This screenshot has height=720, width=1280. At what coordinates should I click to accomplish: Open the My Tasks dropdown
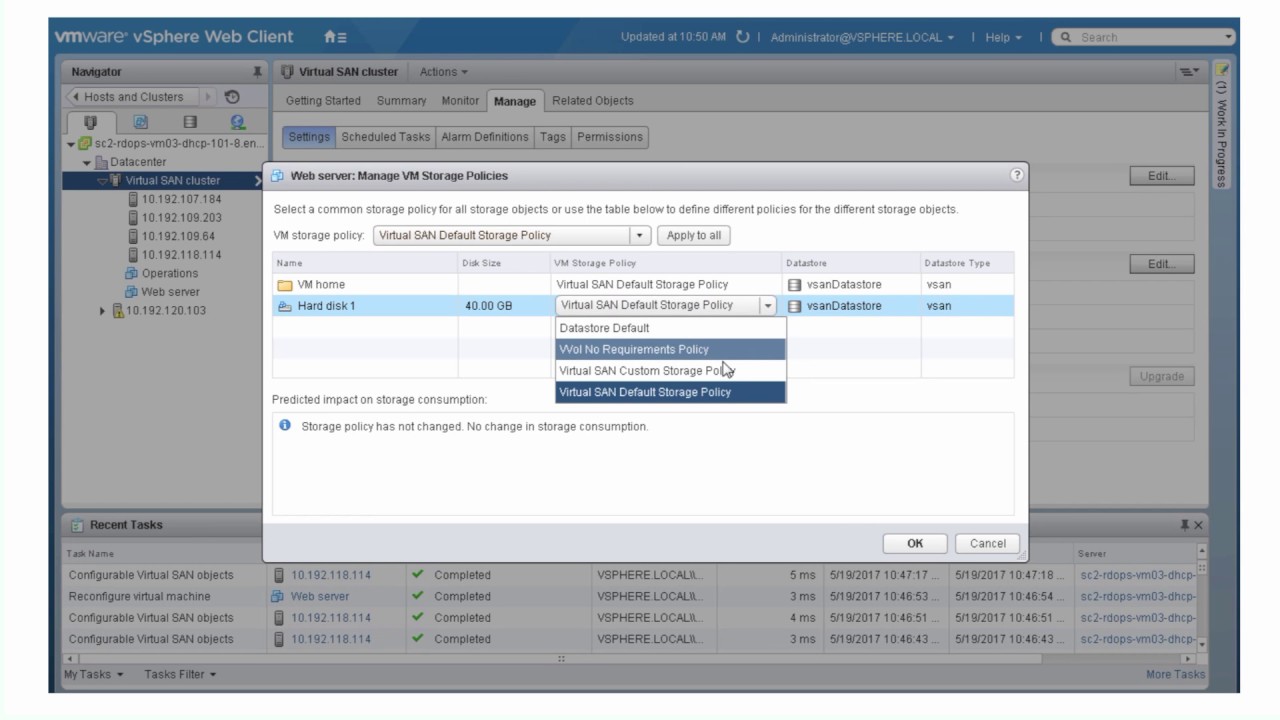[94, 674]
